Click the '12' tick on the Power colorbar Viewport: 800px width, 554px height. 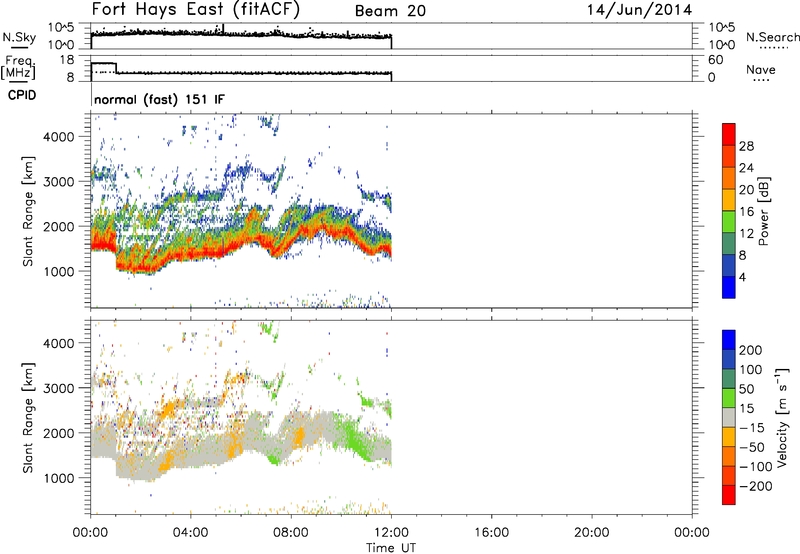(746, 234)
